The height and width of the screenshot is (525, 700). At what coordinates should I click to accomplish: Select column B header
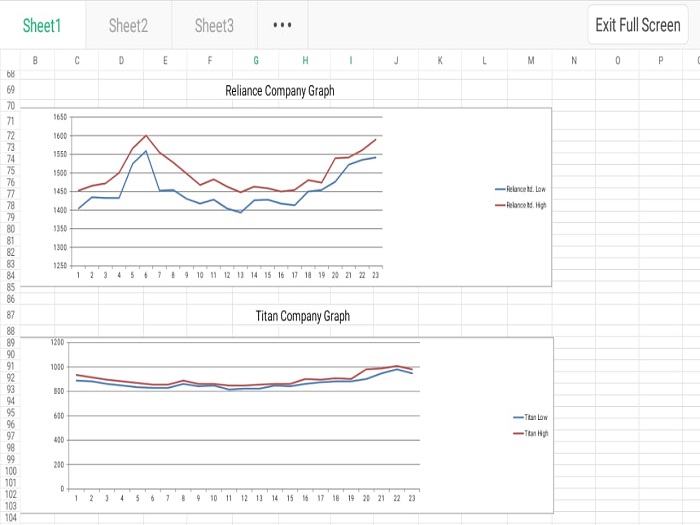(35, 60)
